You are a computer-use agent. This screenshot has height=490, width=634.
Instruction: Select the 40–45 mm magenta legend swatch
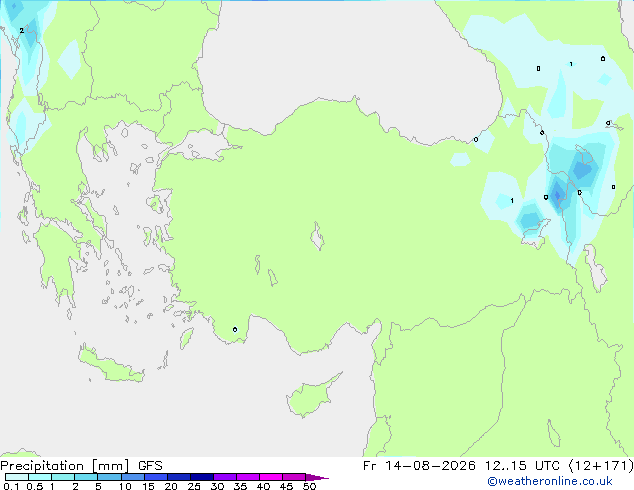(x=271, y=477)
